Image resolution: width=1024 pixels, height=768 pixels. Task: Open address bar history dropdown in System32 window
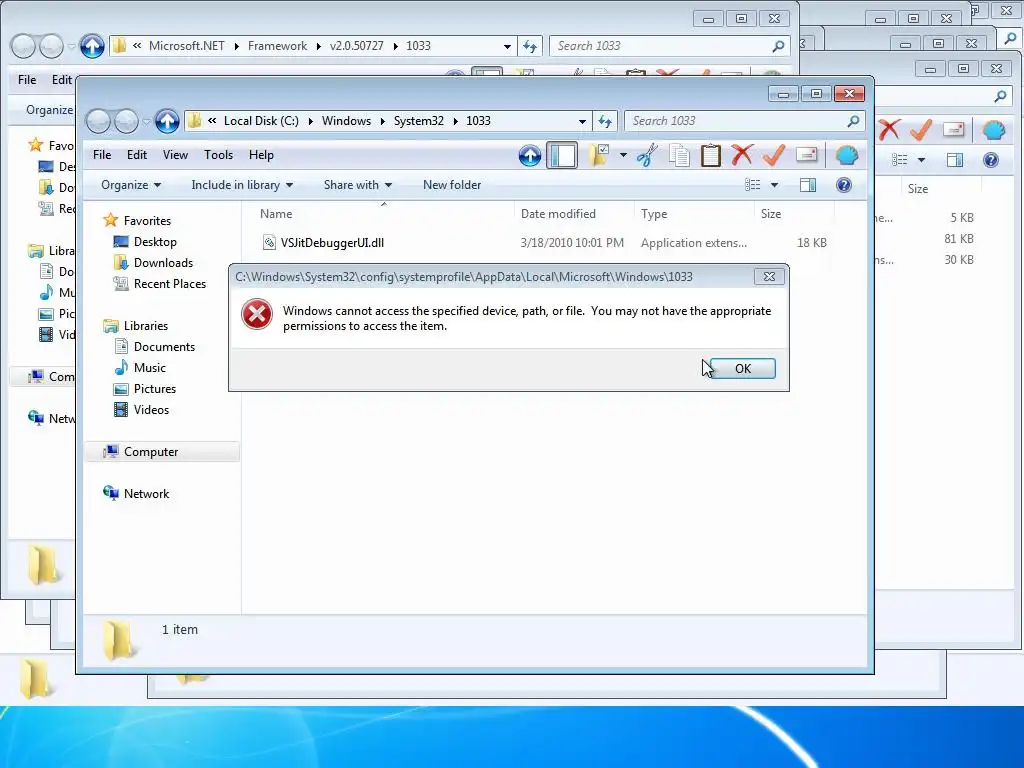point(582,121)
